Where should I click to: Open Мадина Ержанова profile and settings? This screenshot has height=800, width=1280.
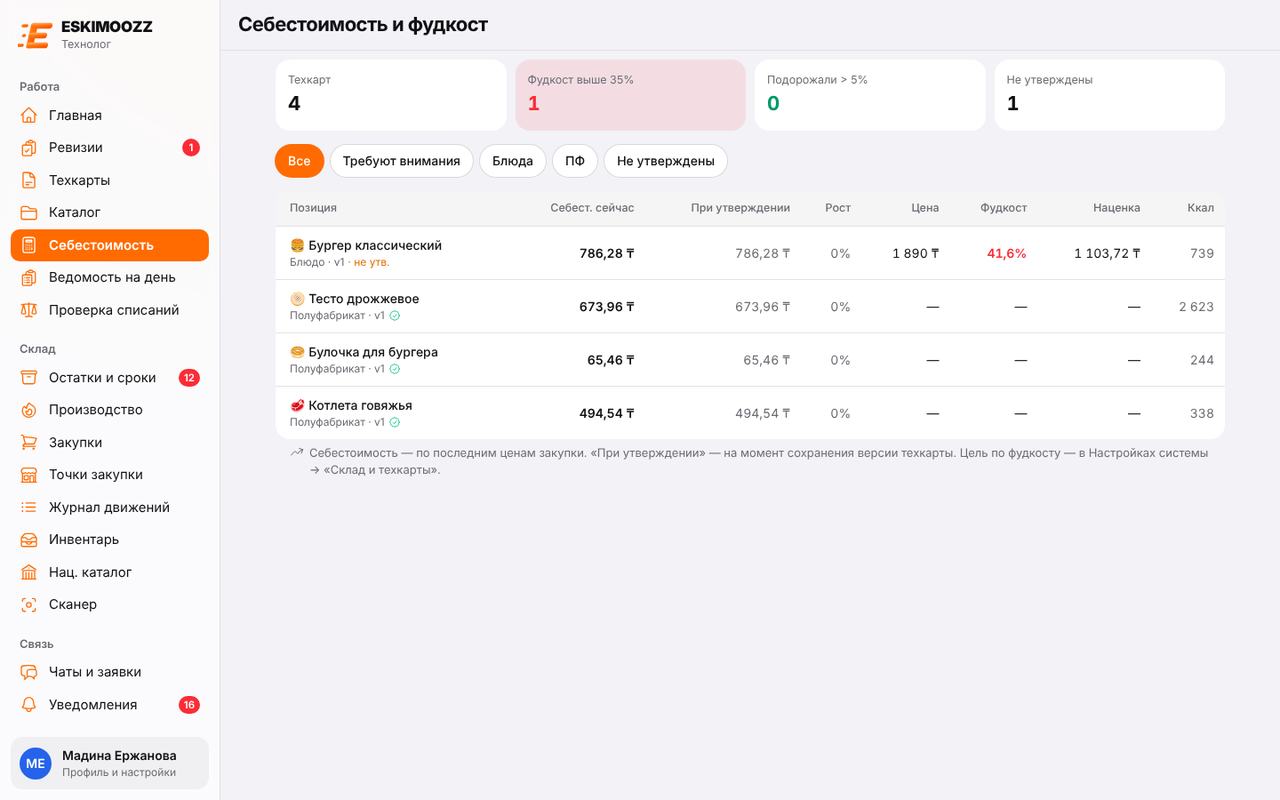pyautogui.click(x=110, y=763)
